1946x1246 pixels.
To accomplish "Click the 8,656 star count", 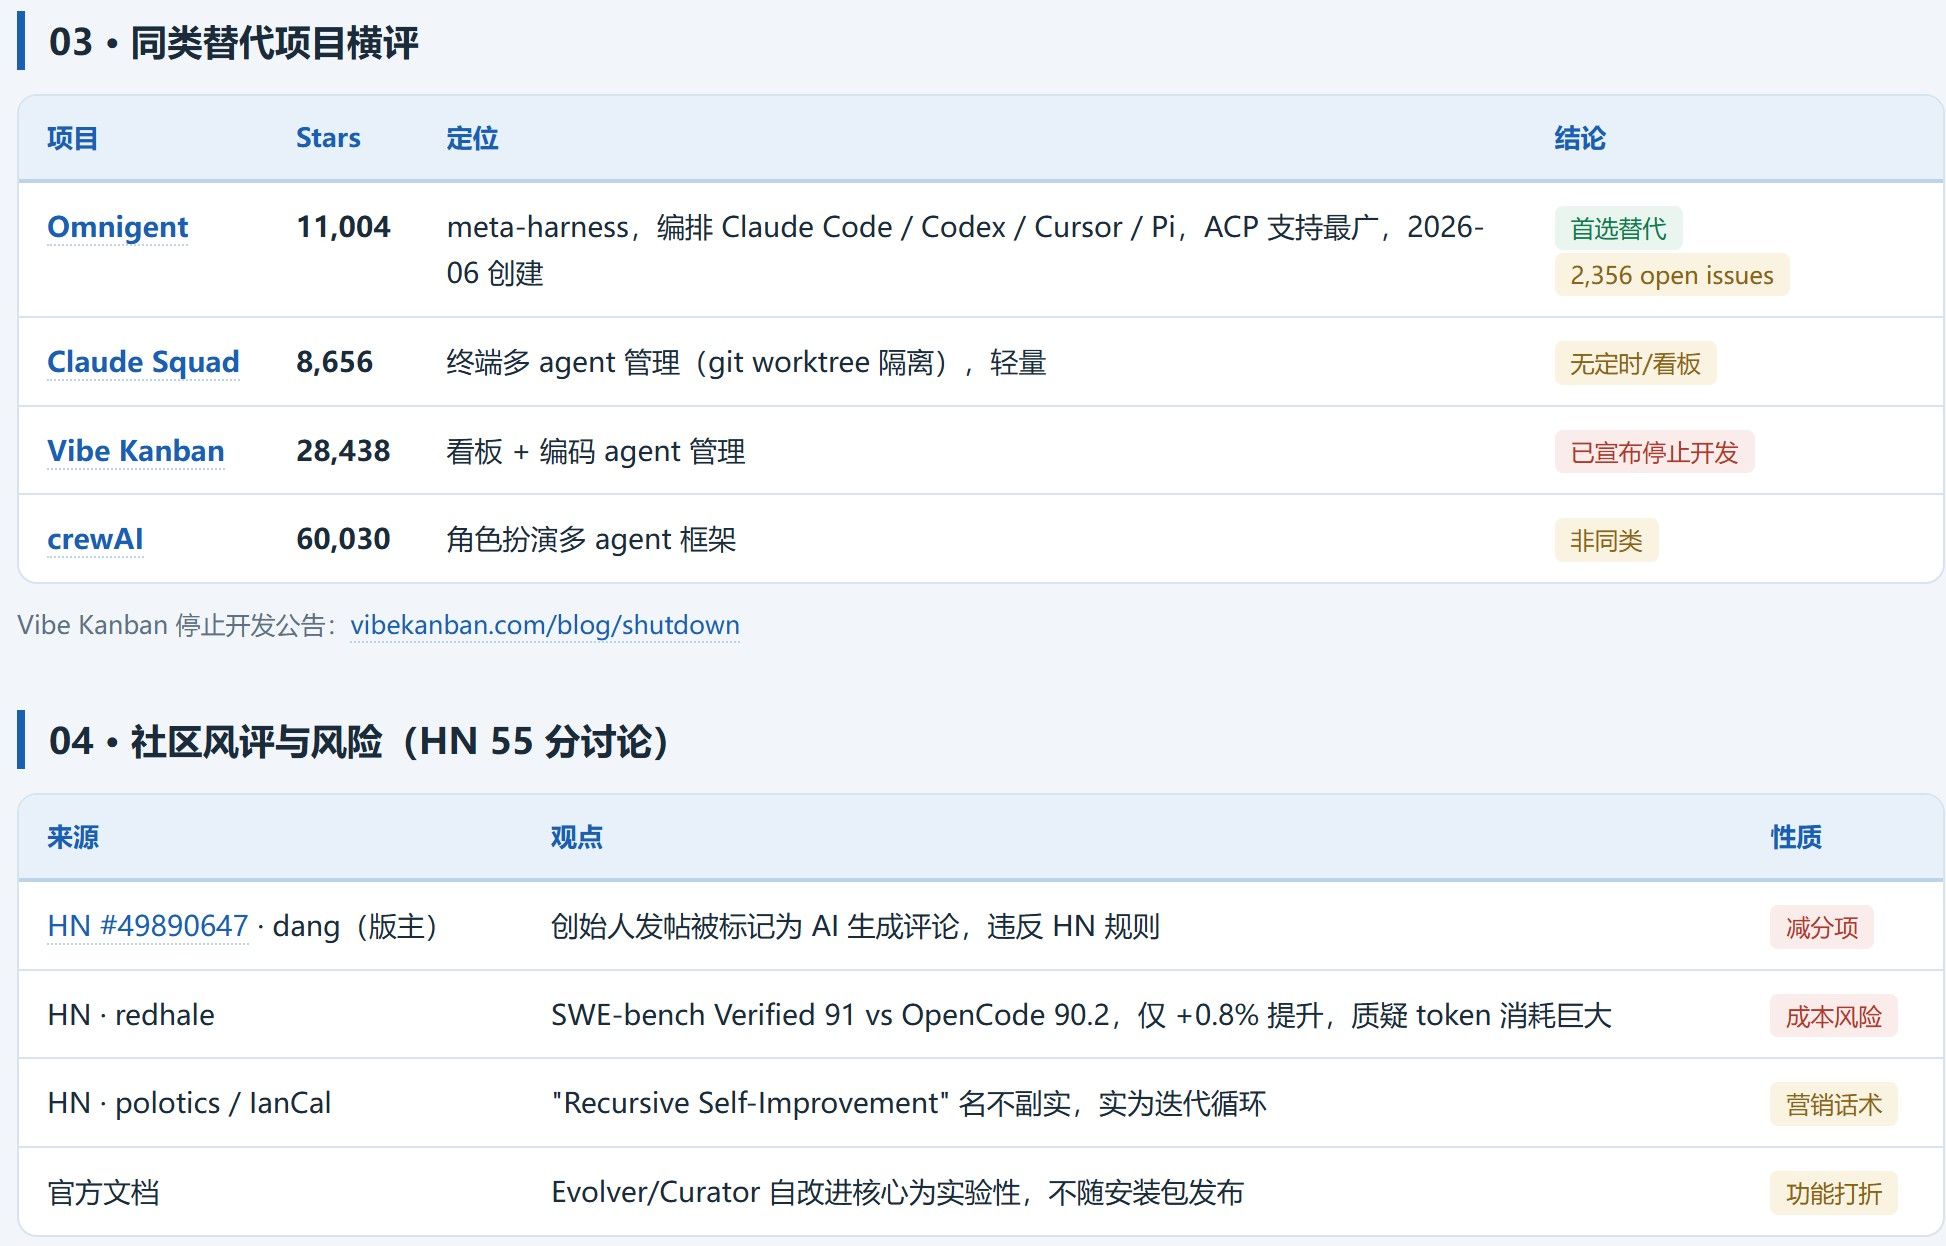I will (x=334, y=362).
